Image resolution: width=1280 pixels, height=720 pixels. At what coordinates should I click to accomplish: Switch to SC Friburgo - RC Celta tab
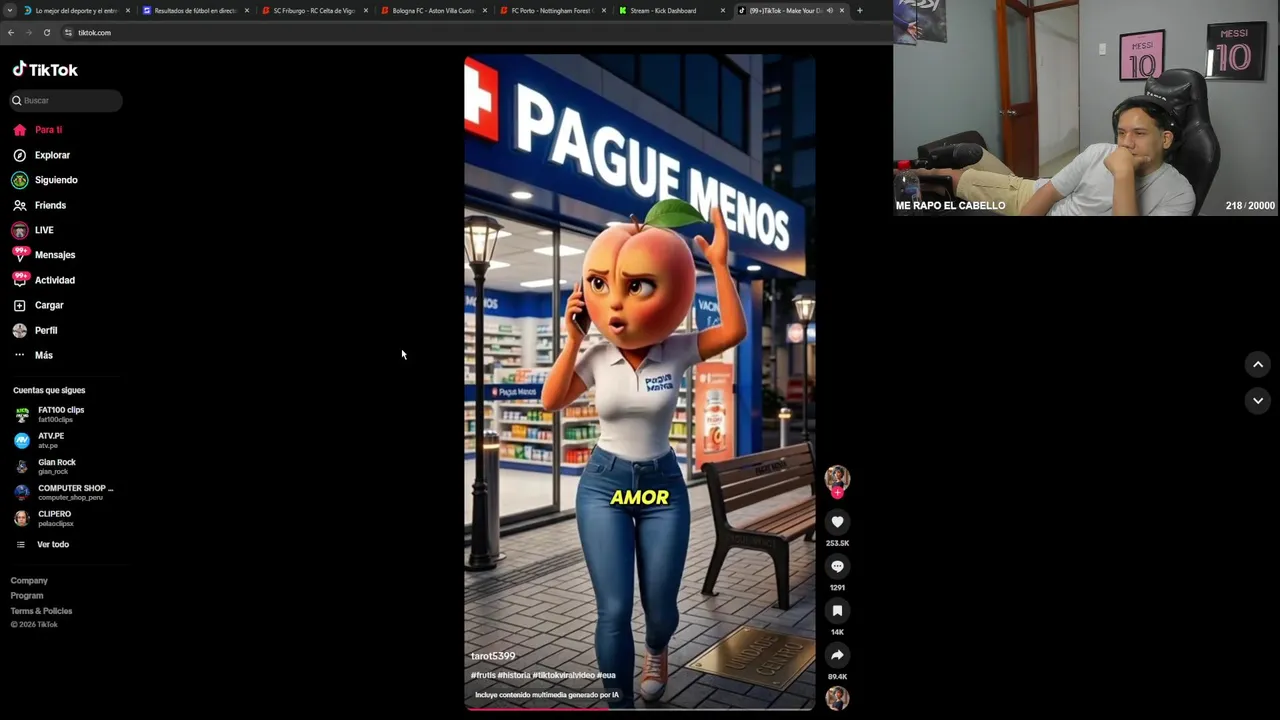tap(314, 10)
